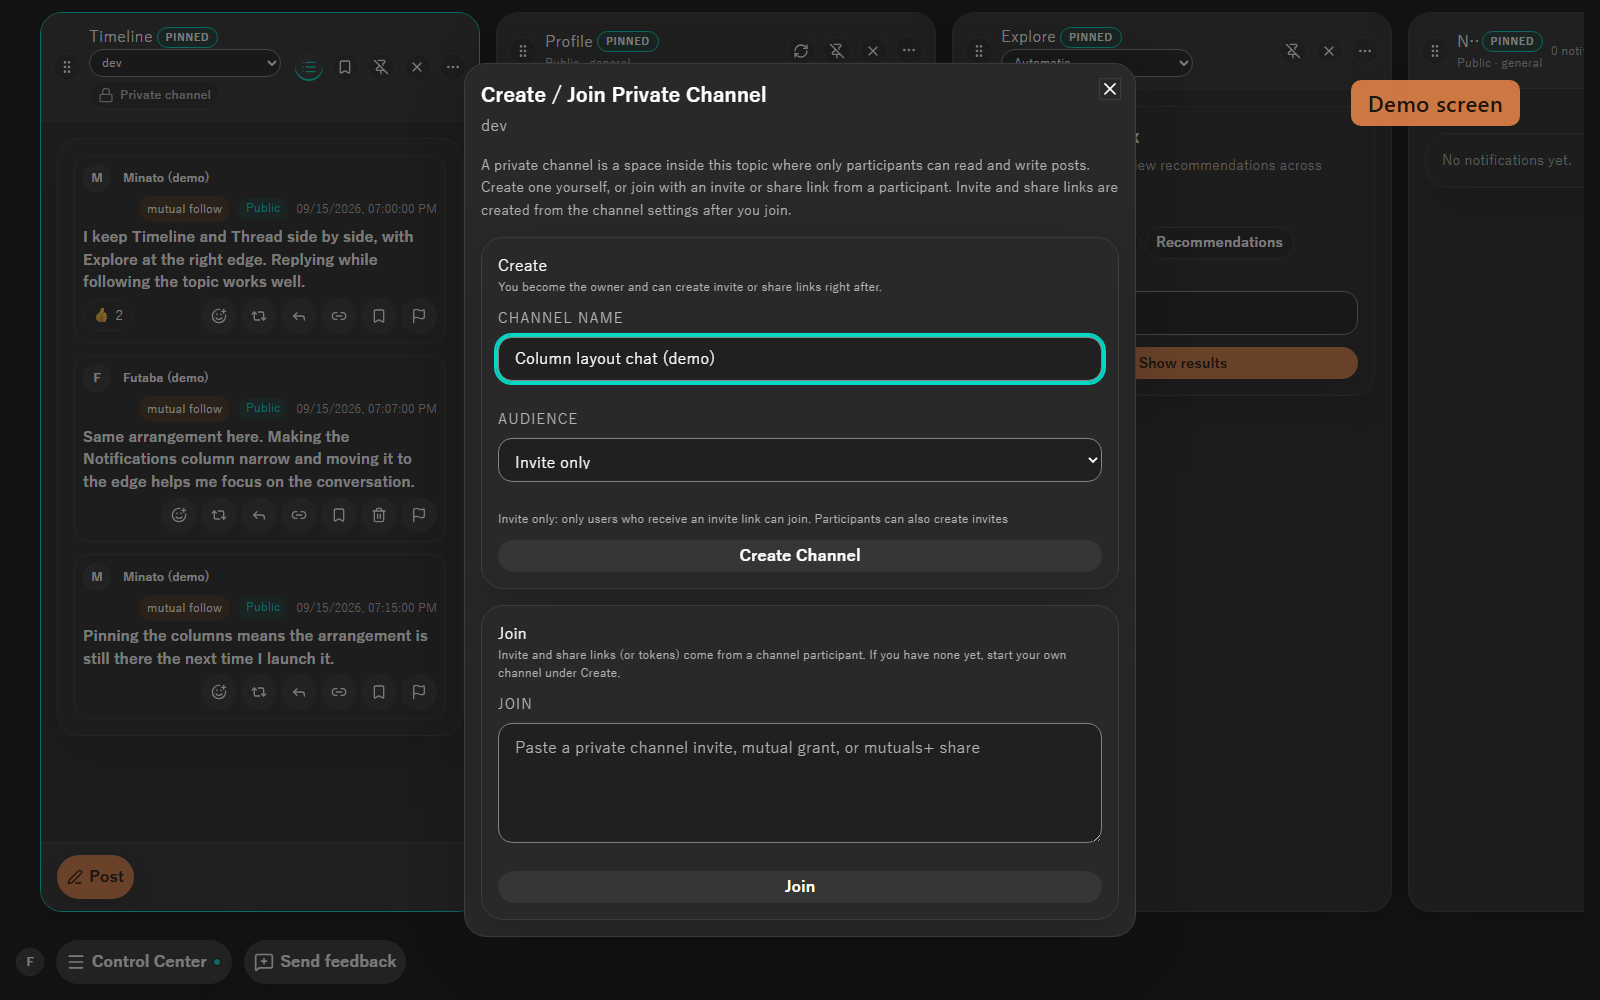This screenshot has width=1600, height=1000.
Task: Click Send feedback
Action: tap(325, 962)
